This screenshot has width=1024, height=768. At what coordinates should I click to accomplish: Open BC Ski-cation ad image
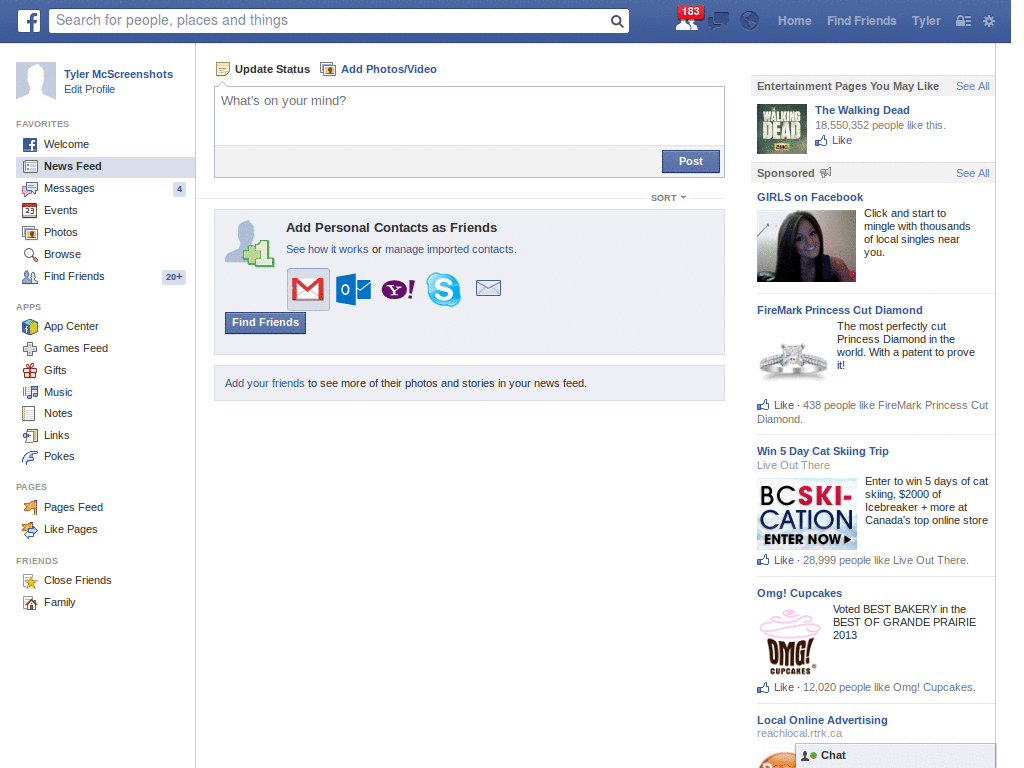[807, 513]
